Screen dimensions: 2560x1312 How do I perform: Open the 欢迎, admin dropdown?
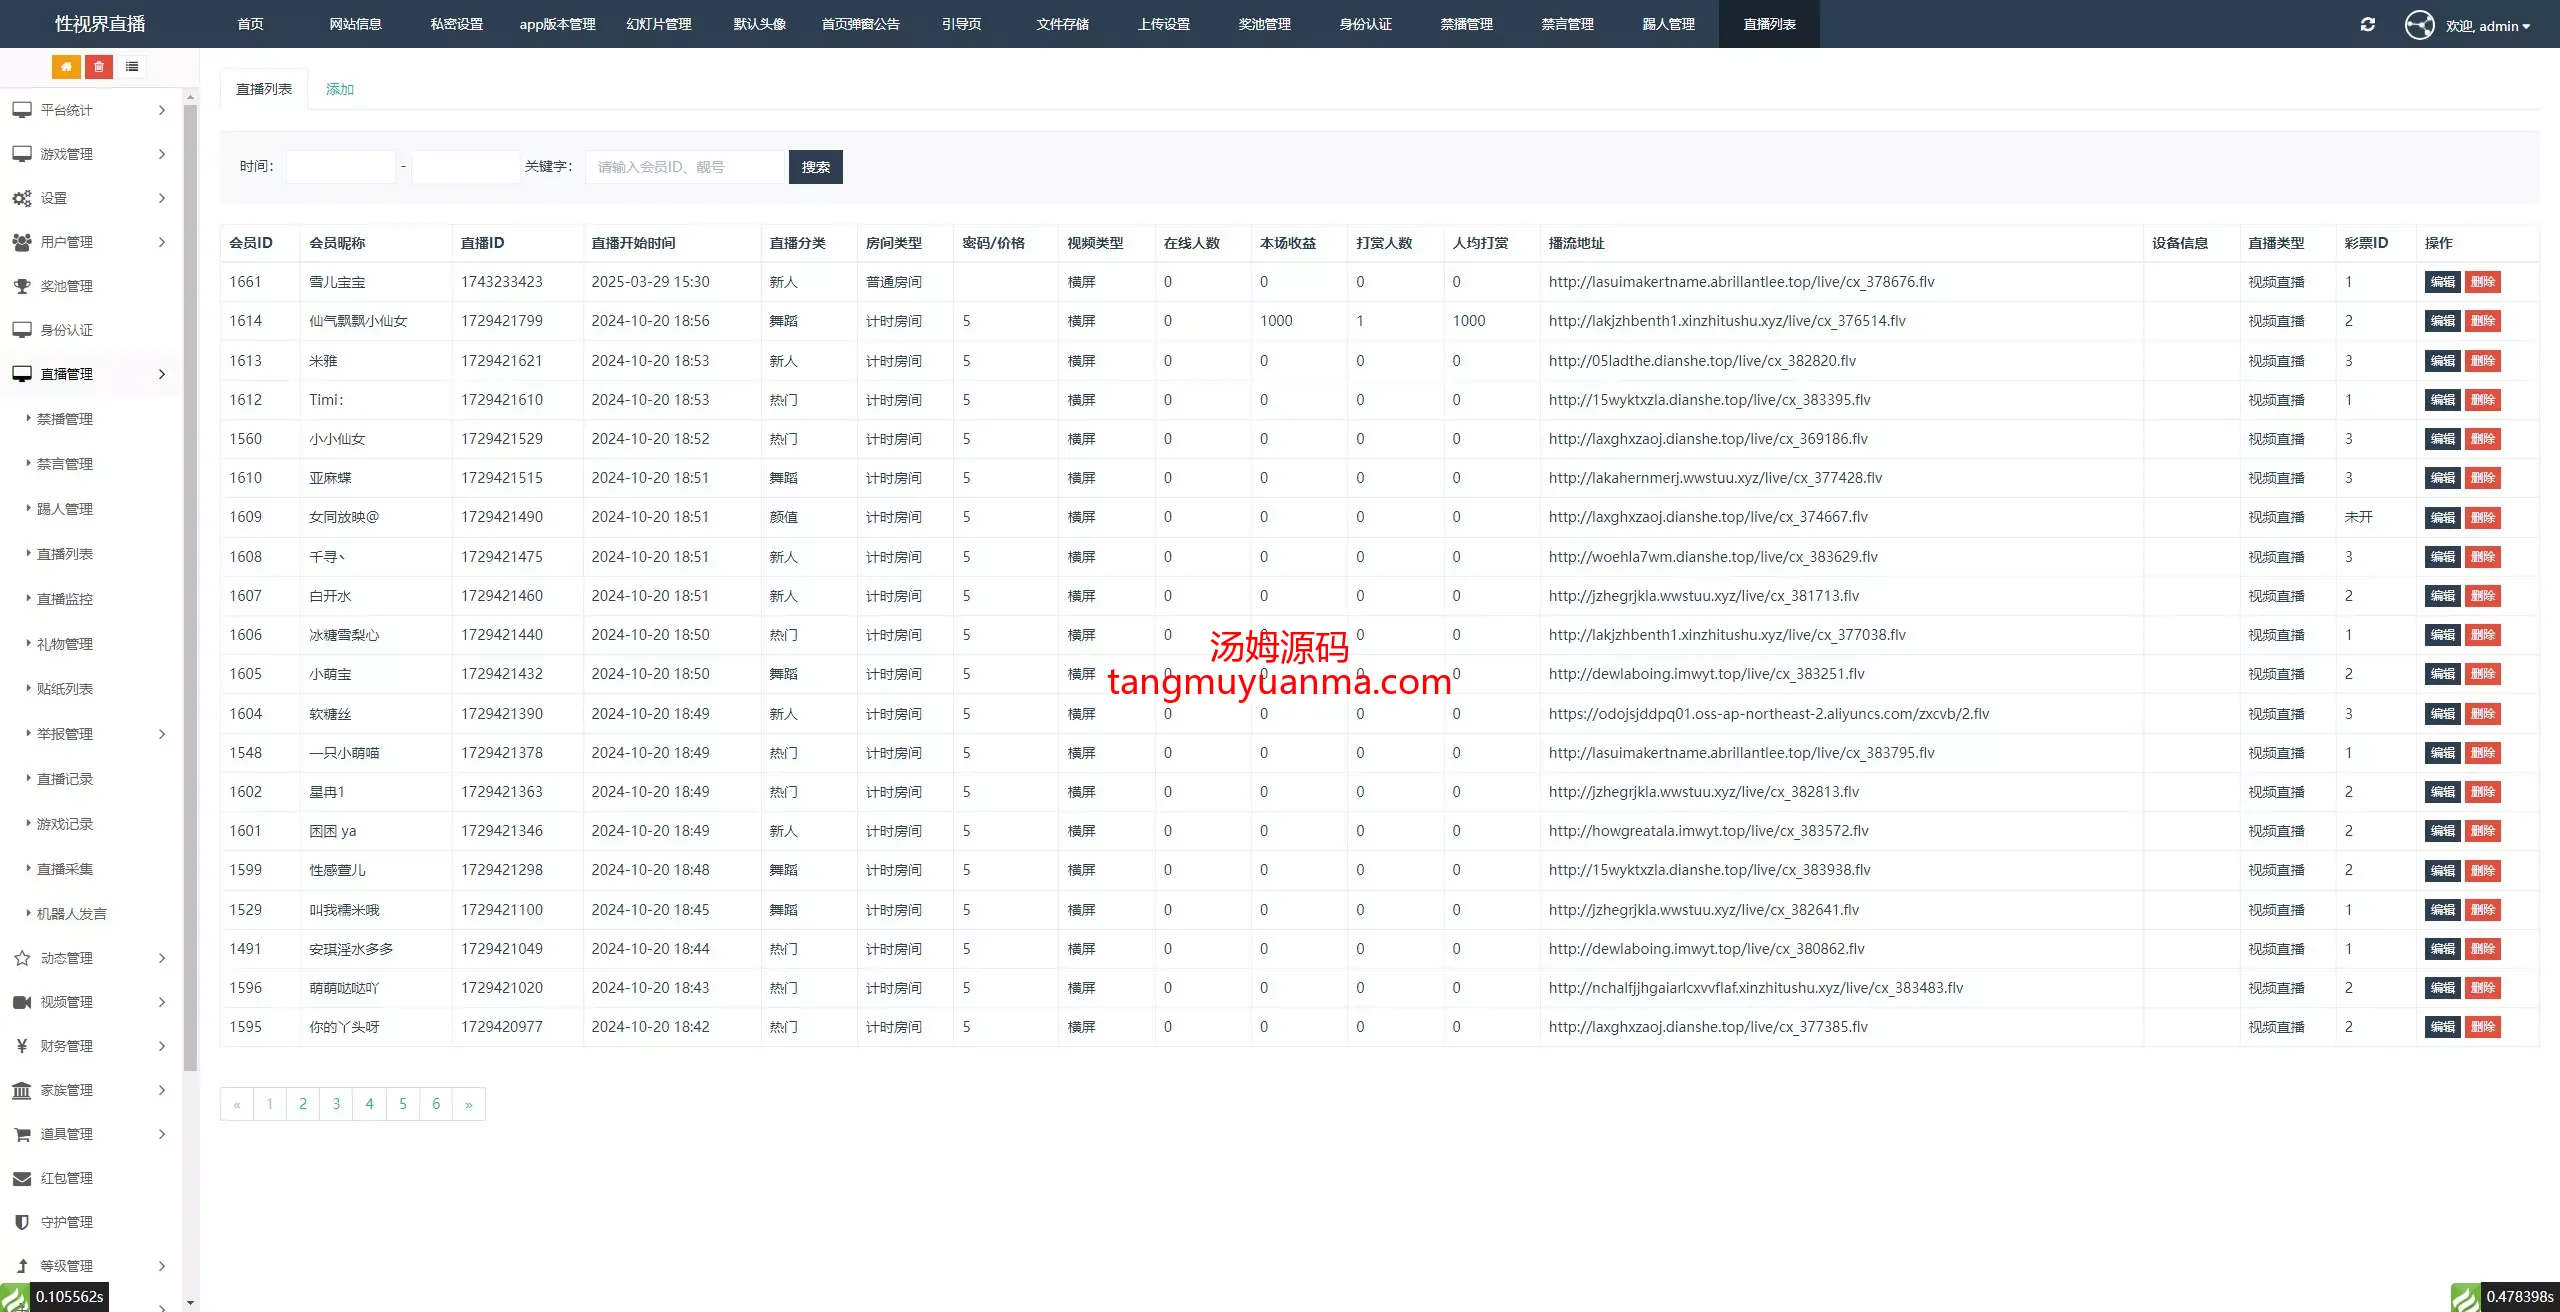(x=2488, y=26)
